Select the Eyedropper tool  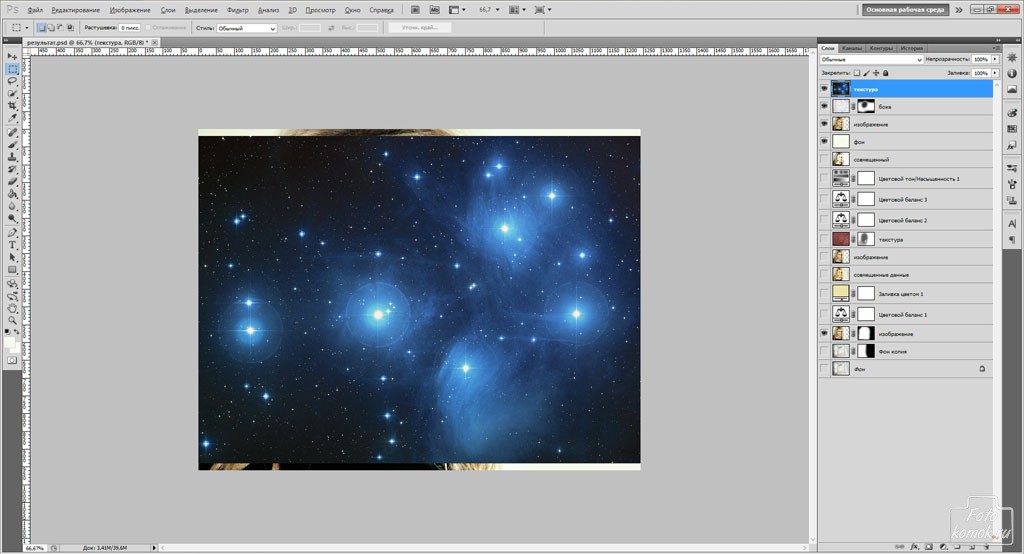[12, 118]
